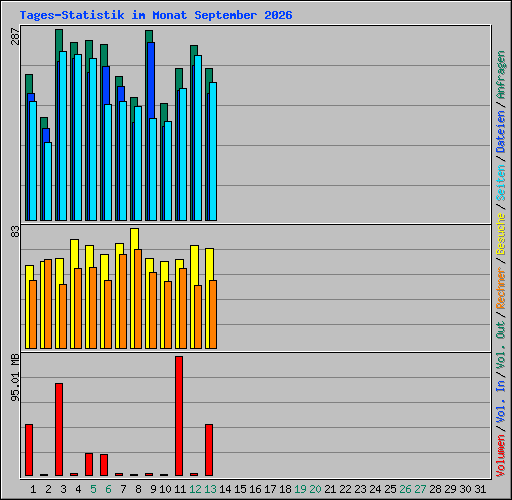
Task: Click the cyan Seiten legend label
Action: click(x=501, y=183)
